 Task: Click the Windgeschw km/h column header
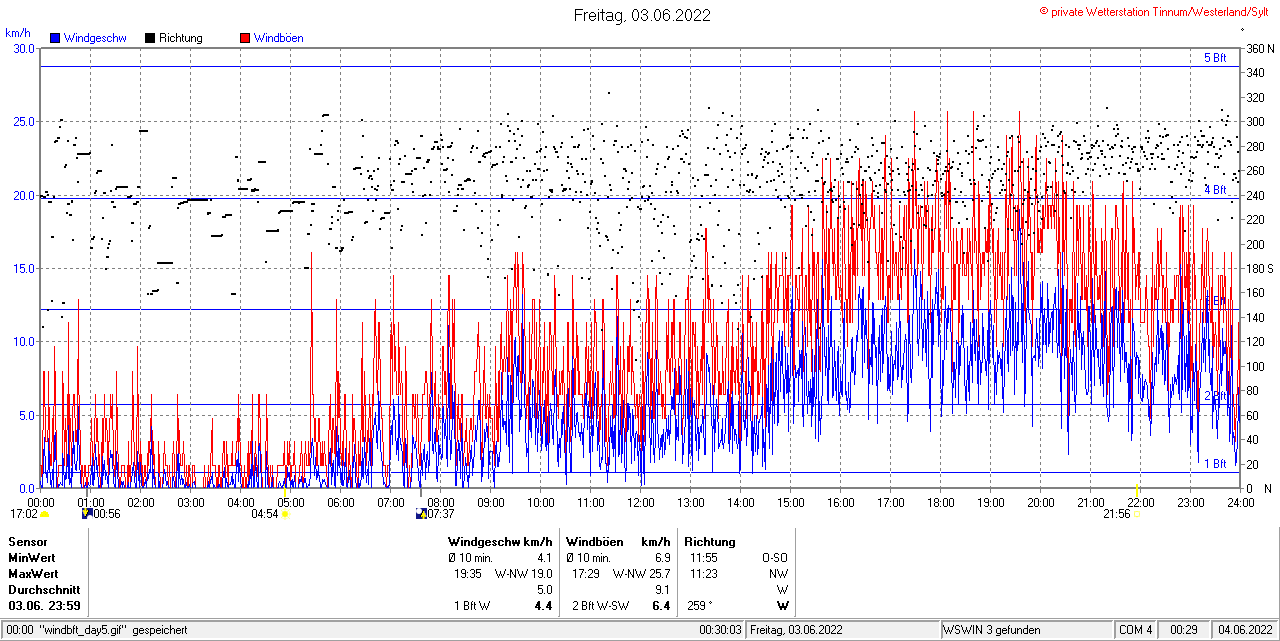click(500, 542)
